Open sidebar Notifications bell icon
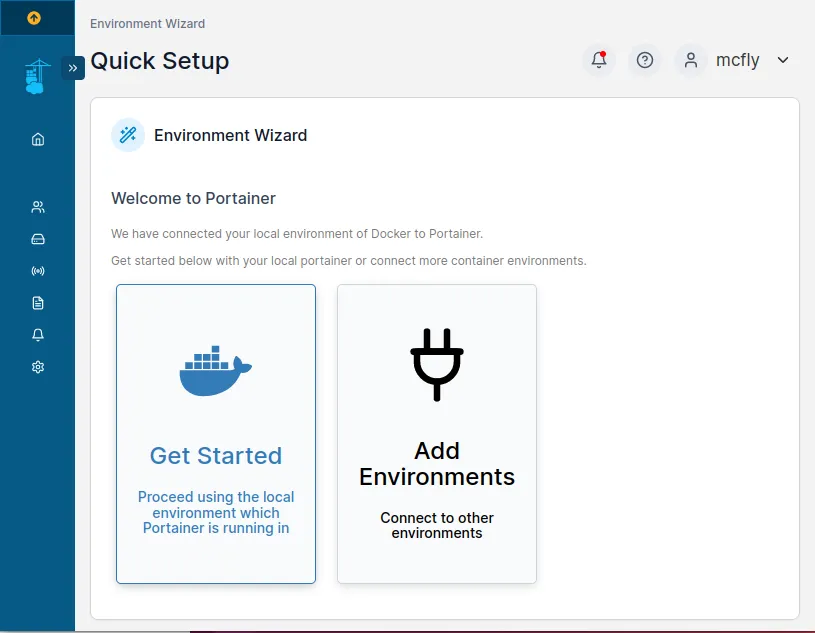 (38, 335)
